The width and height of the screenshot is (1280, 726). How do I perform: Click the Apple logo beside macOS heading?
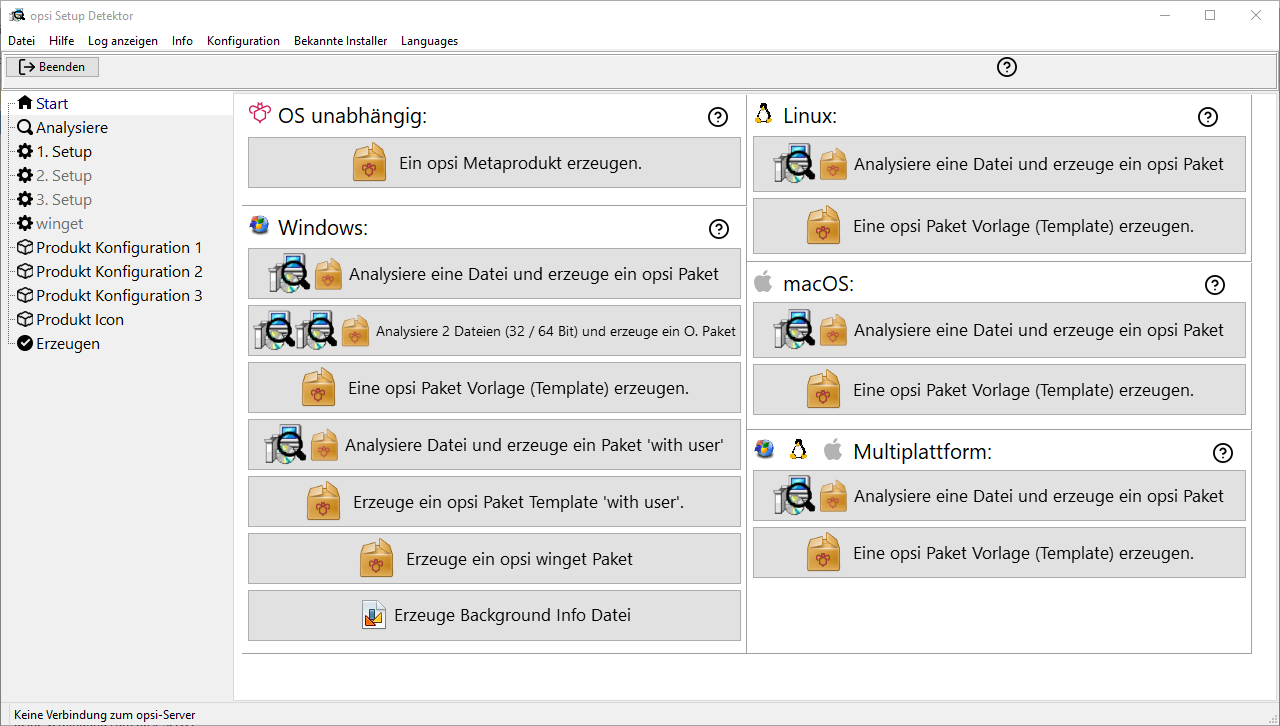(x=763, y=282)
